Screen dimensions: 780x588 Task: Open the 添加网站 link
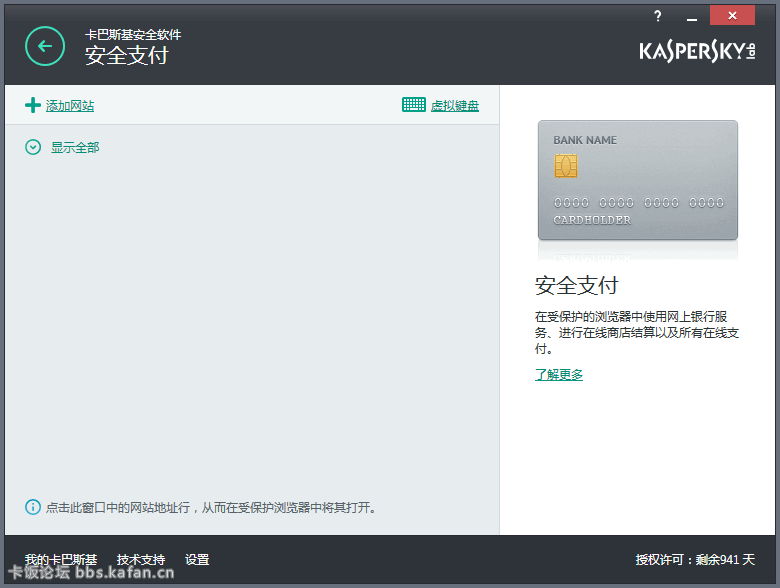pos(70,105)
